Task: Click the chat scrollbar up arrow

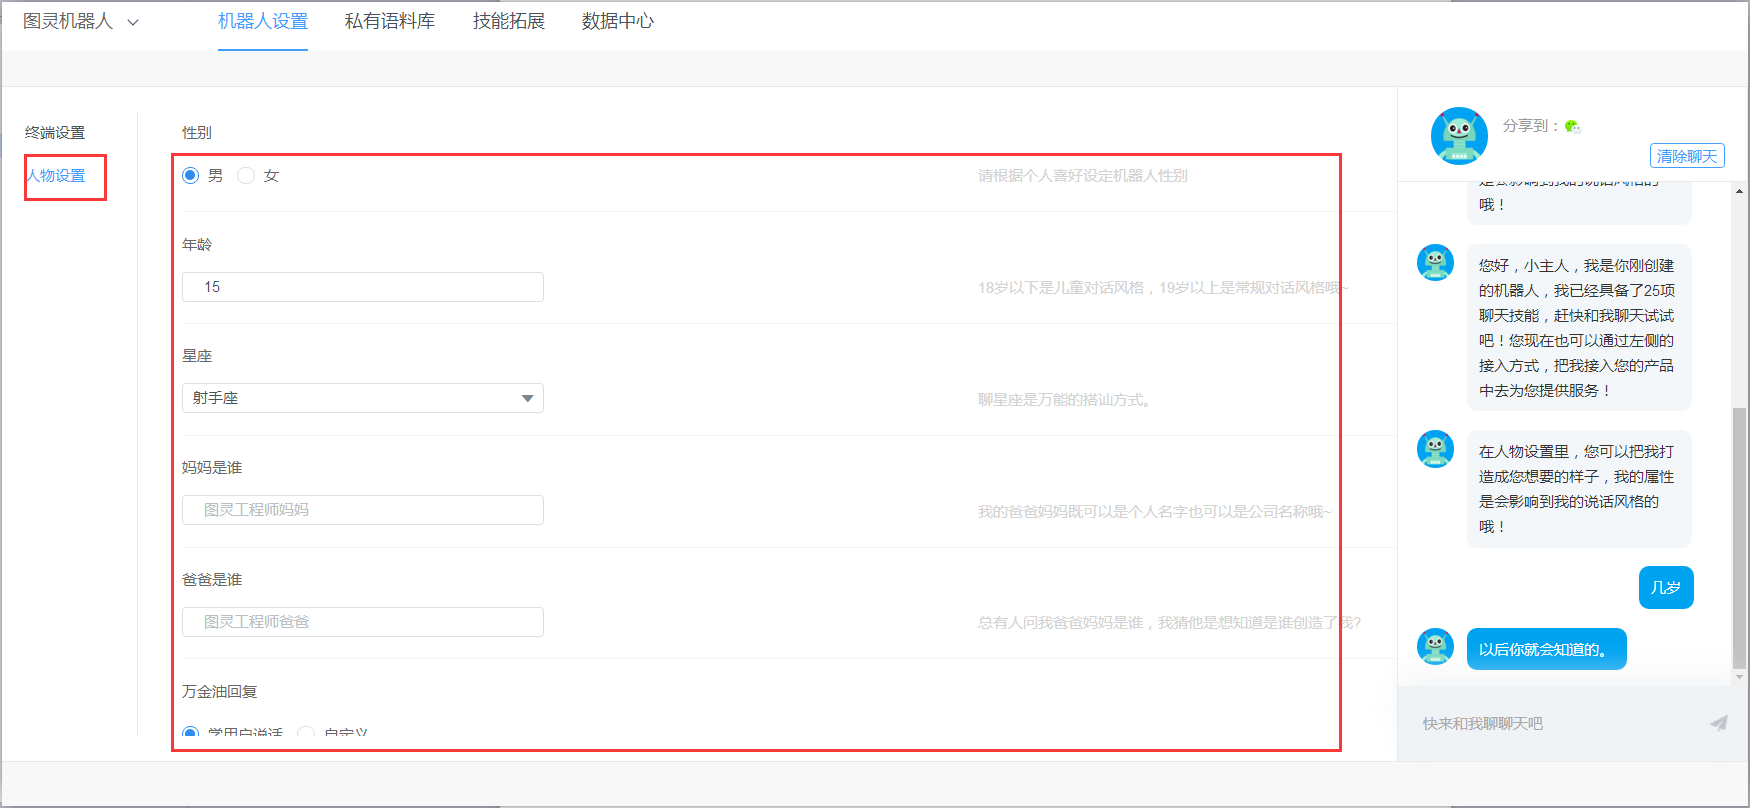Action: click(x=1739, y=191)
